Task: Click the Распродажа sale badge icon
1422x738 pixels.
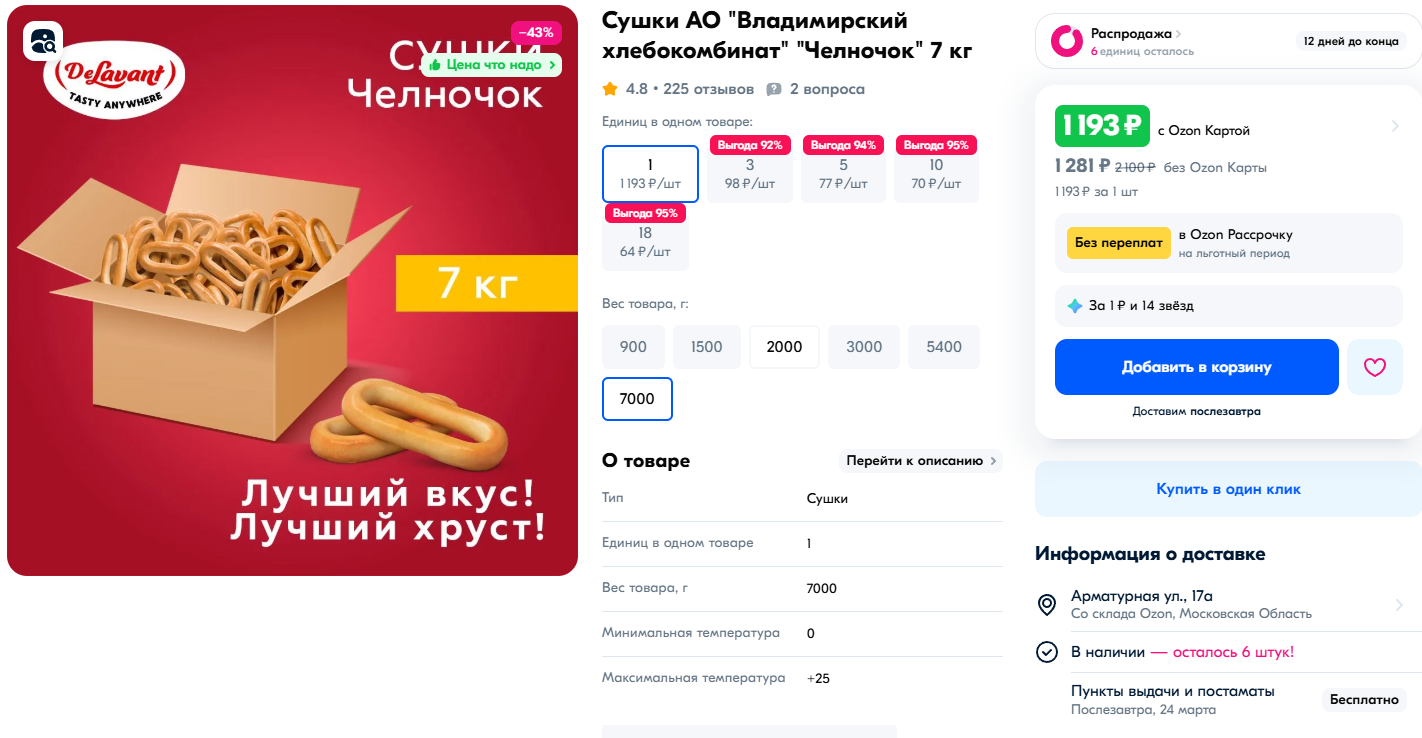Action: (x=1067, y=41)
